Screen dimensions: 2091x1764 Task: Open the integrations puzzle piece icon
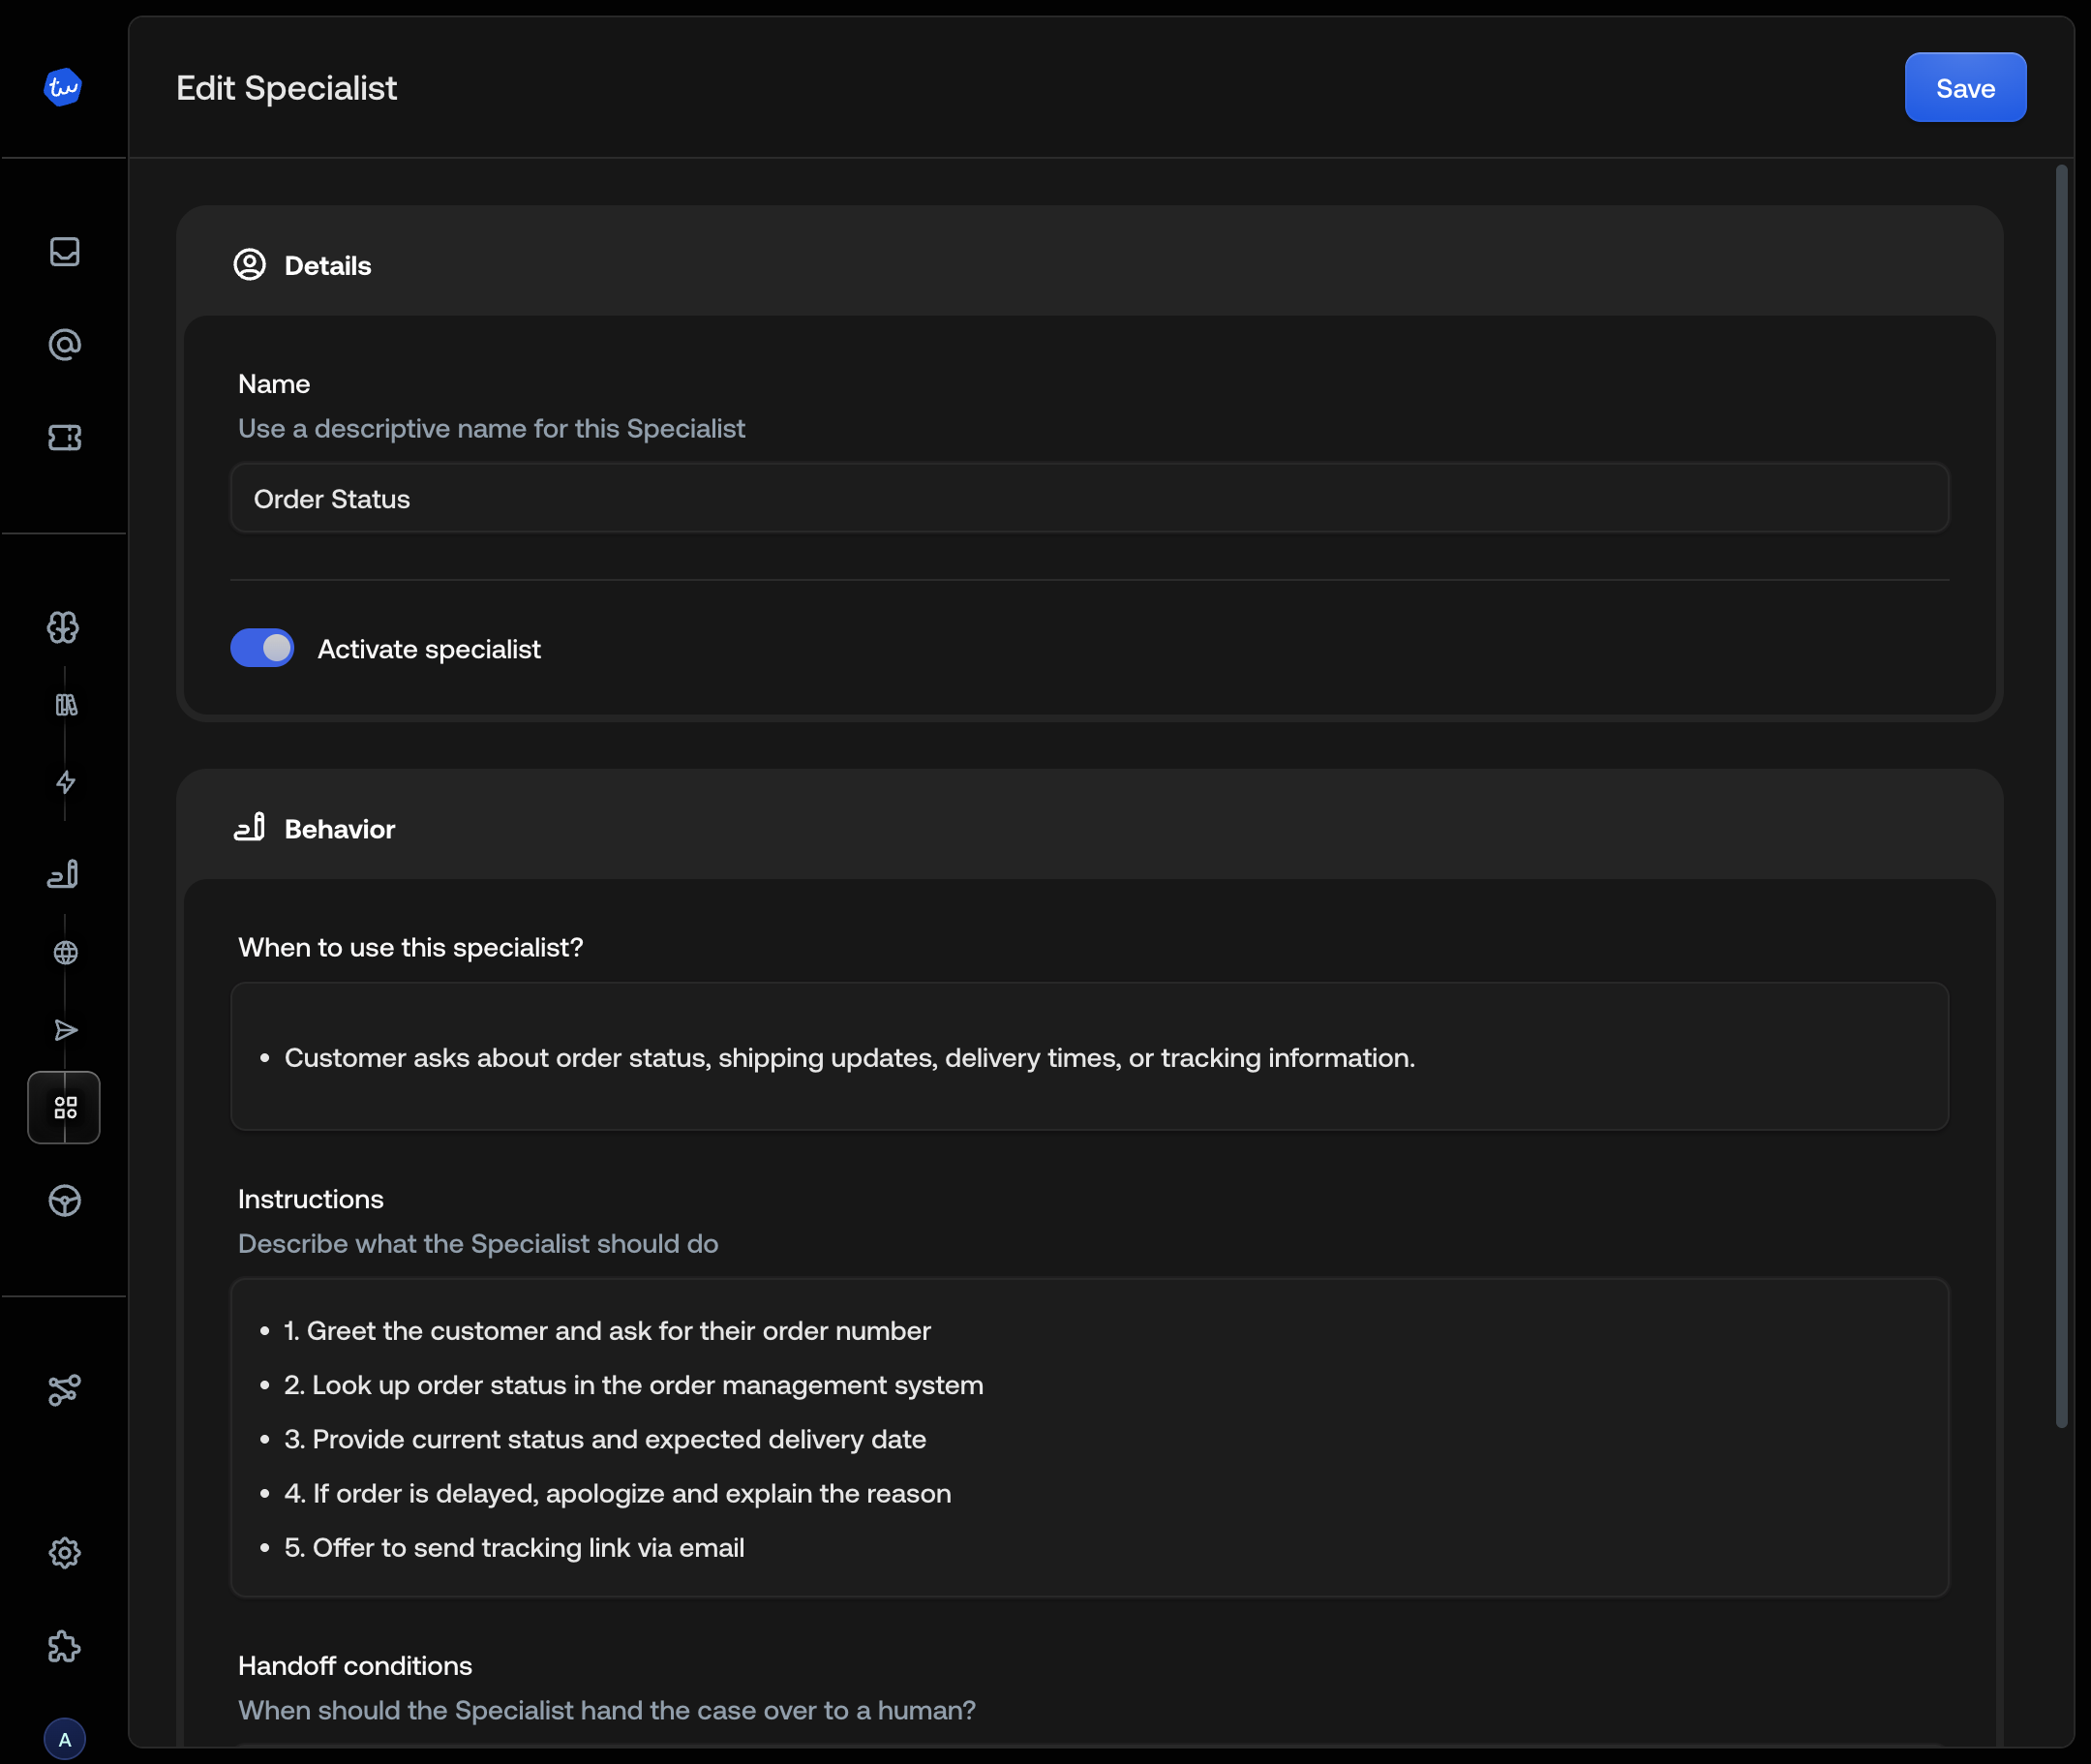coord(65,1646)
